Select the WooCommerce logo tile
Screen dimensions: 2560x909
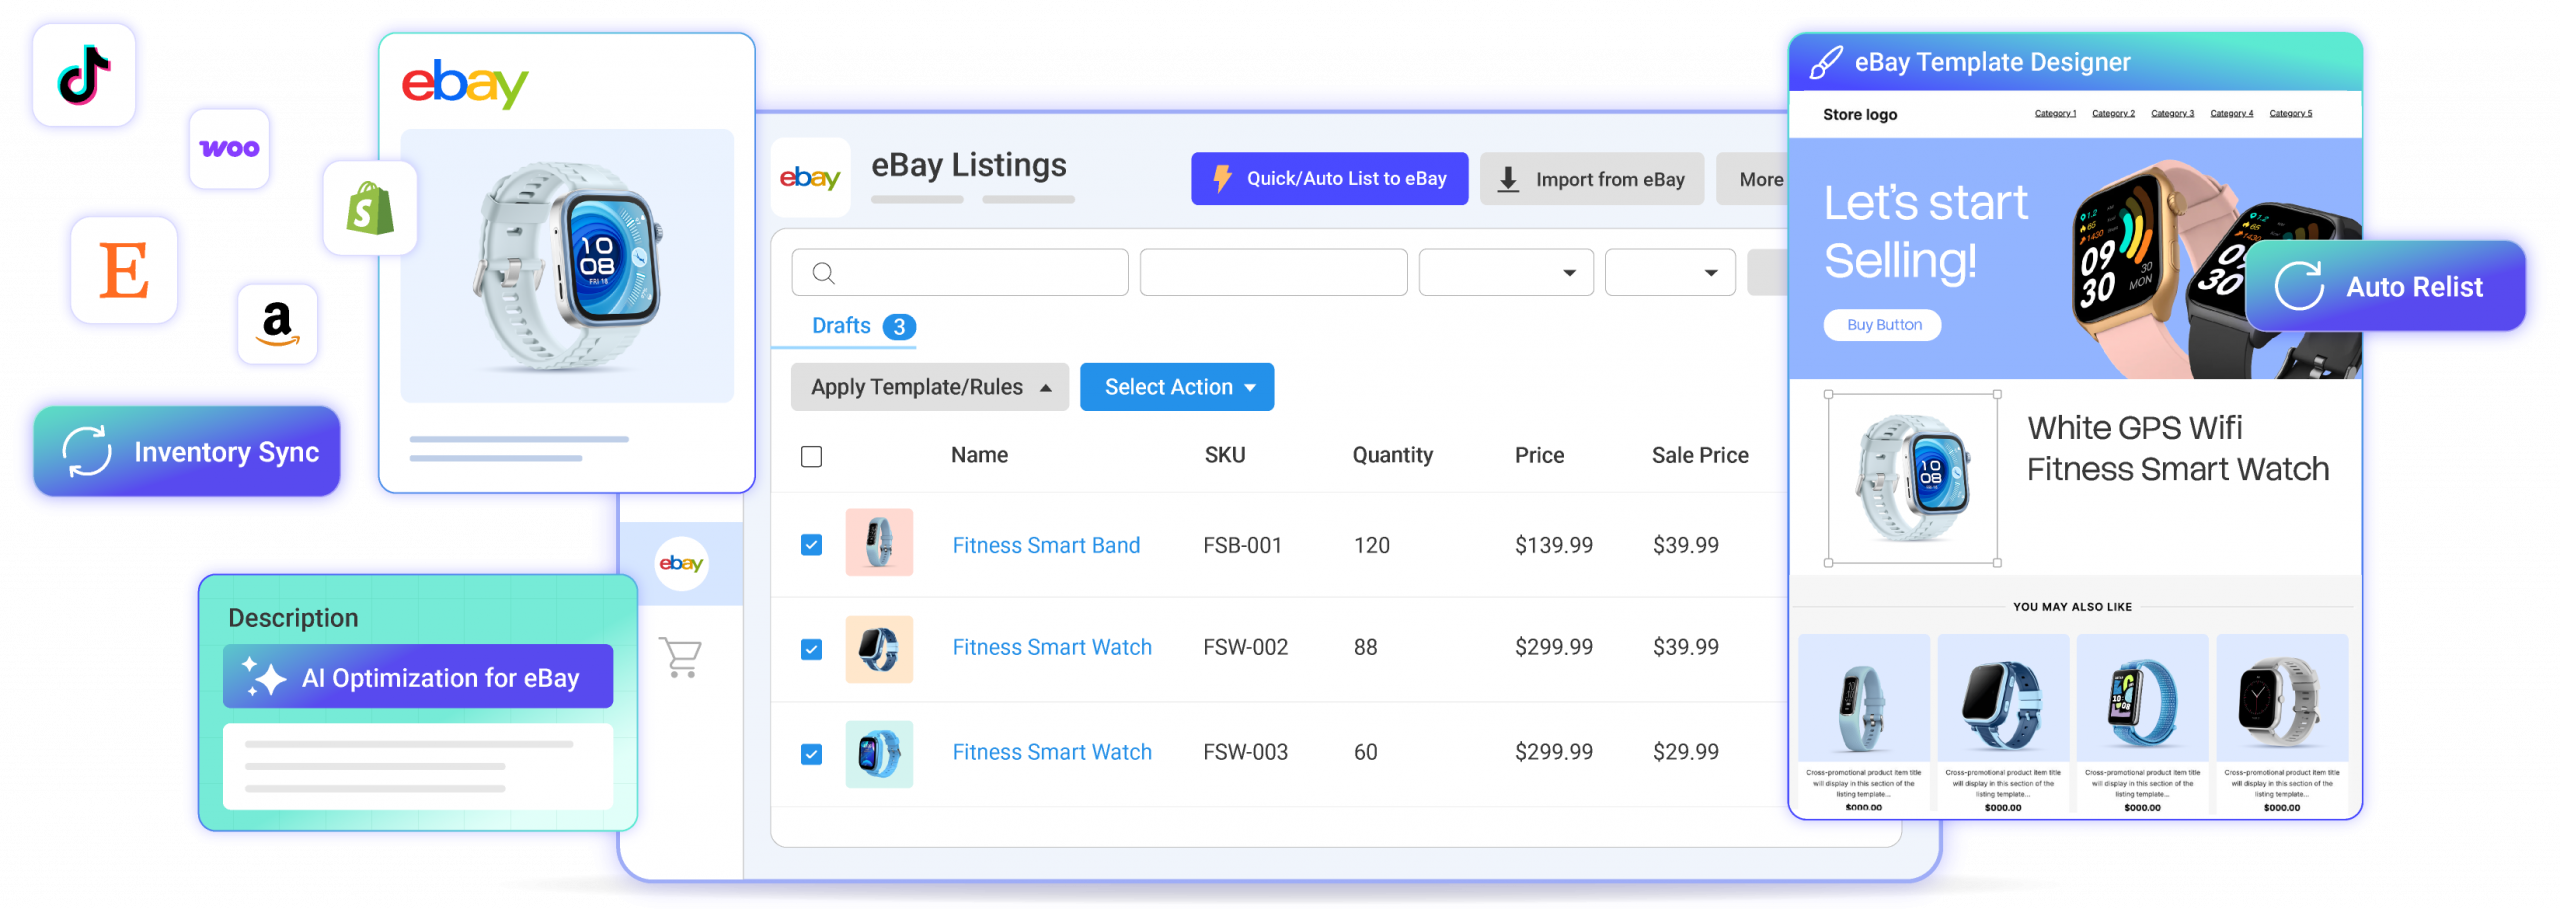pos(229,149)
